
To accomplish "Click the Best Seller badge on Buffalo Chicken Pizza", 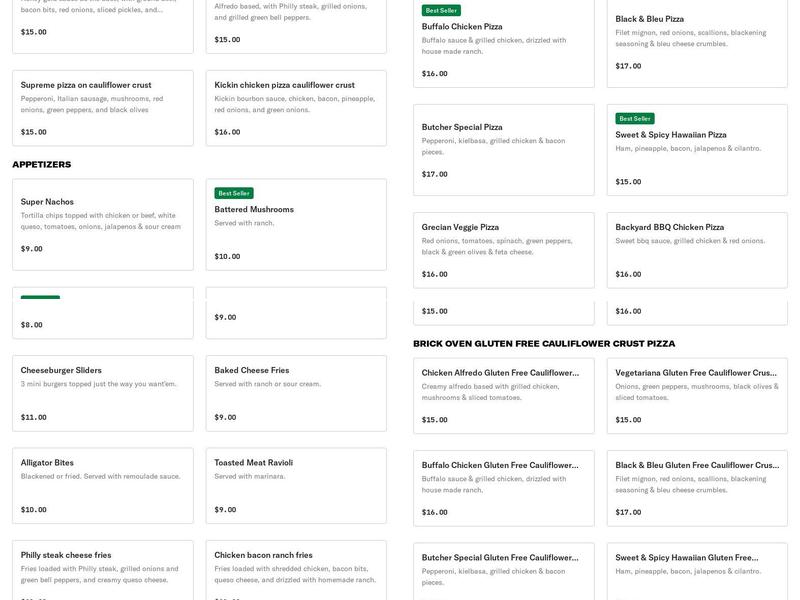I will point(441,10).
